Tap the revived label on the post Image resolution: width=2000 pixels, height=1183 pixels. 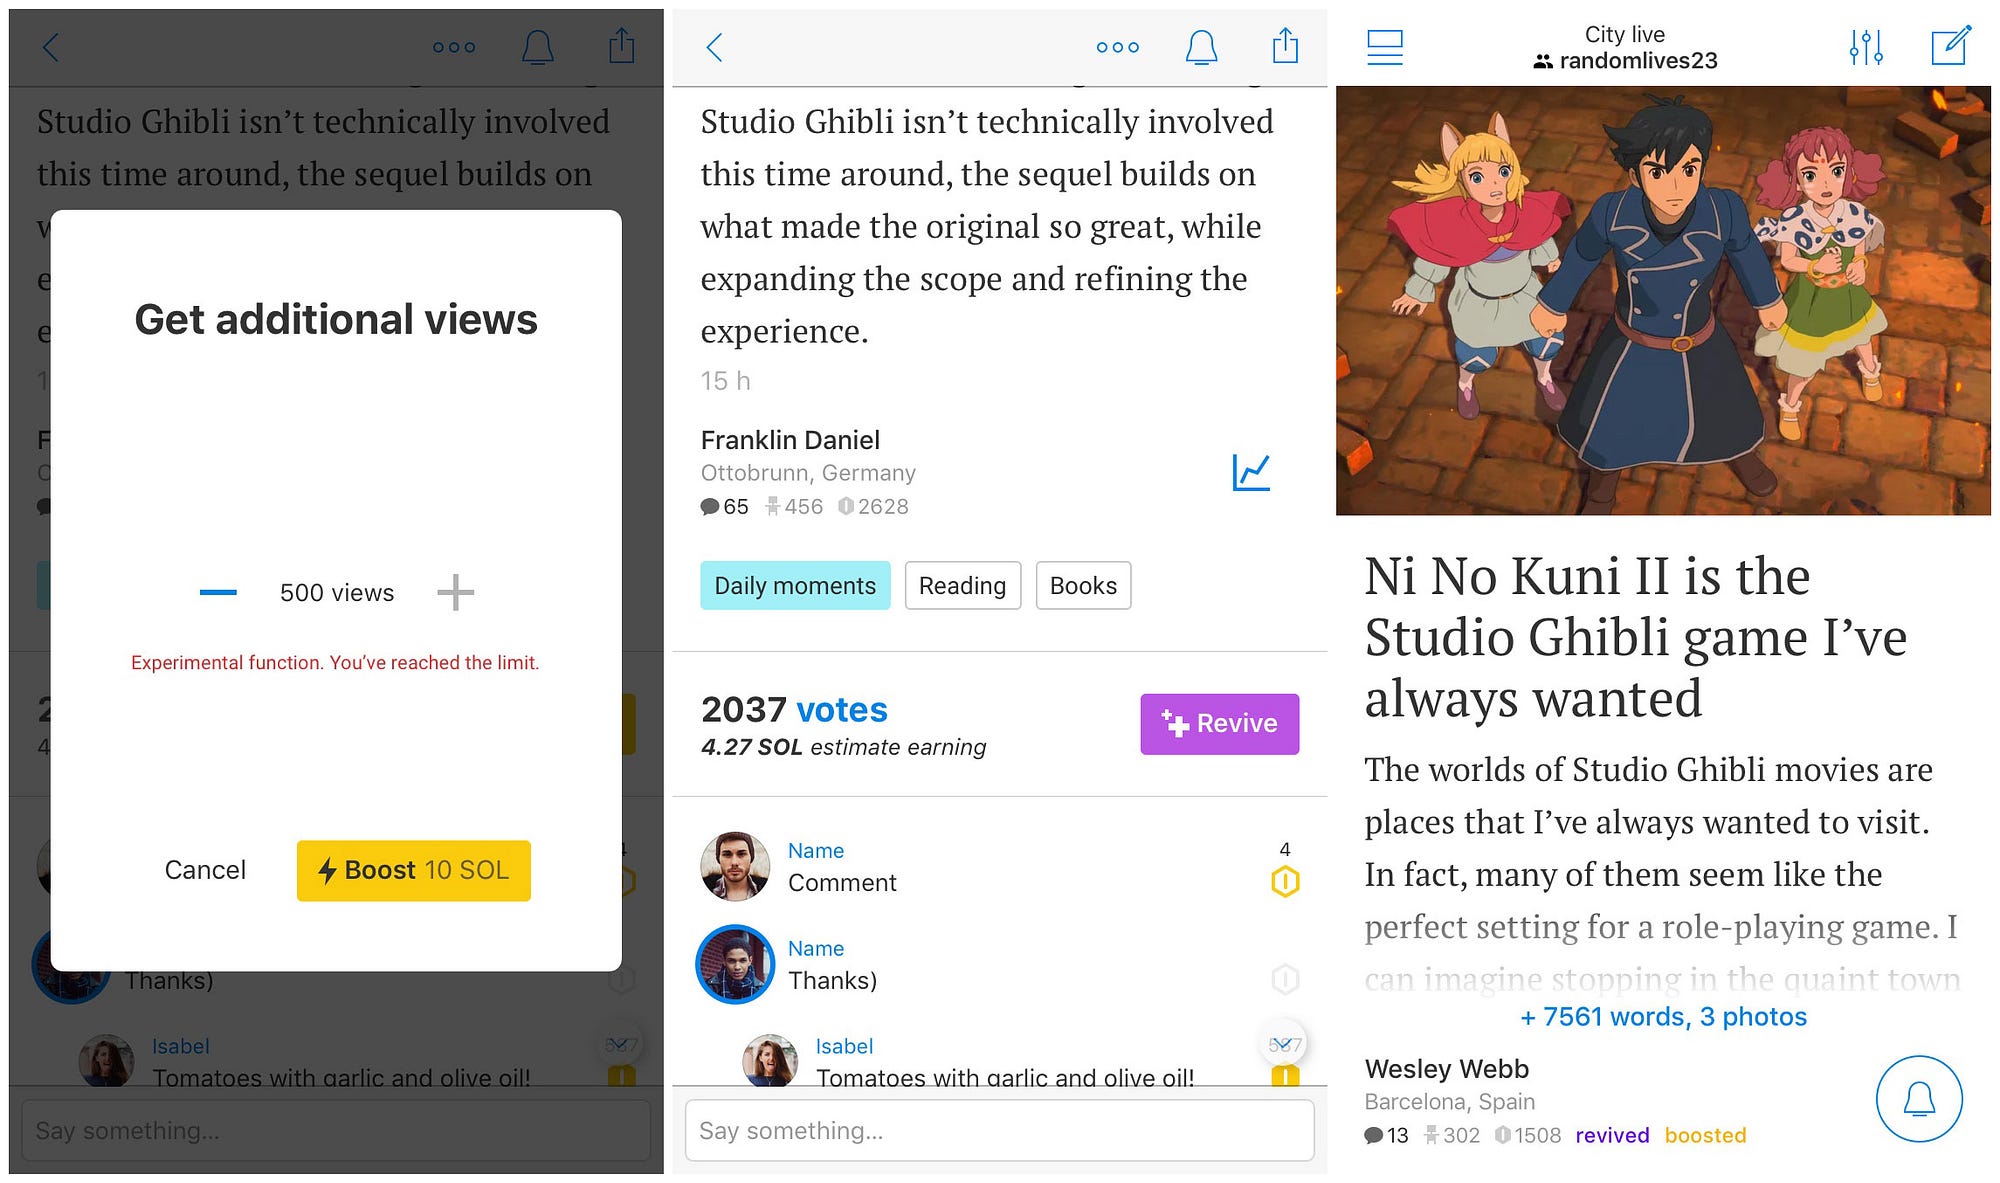(1612, 1136)
